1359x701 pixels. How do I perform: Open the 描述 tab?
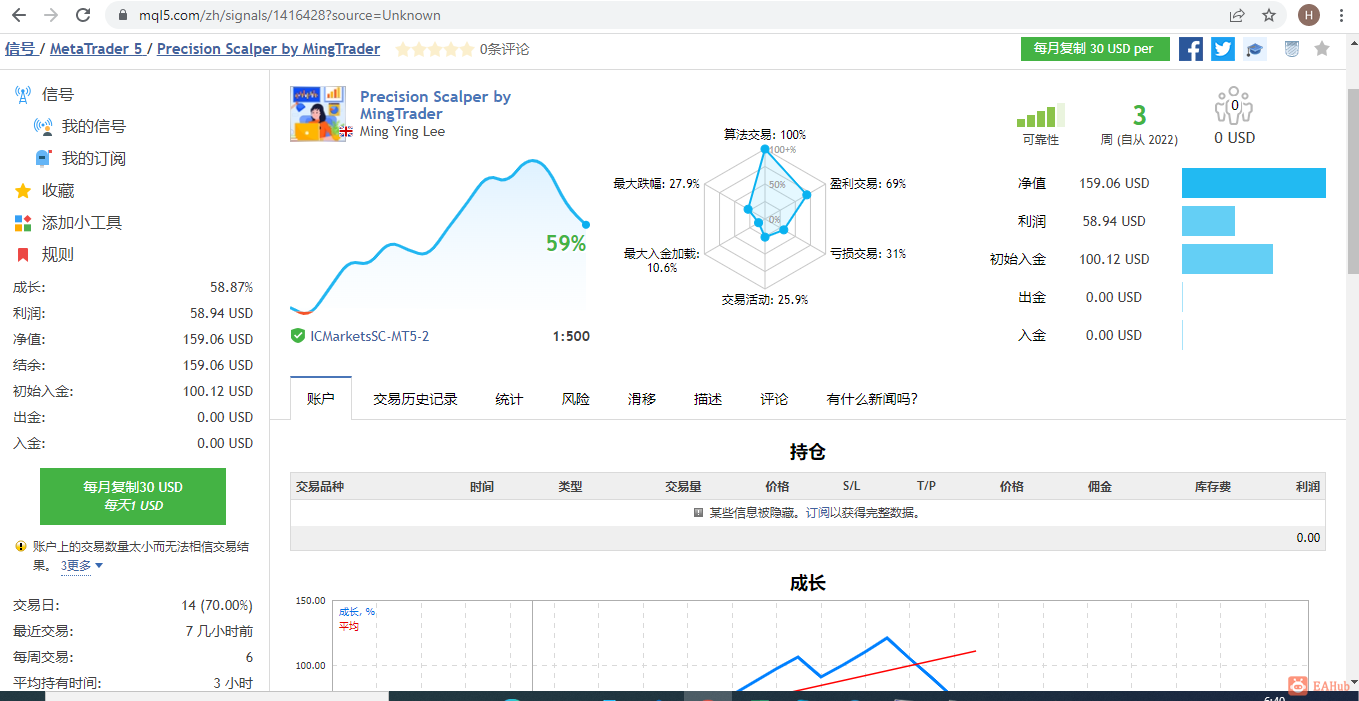[708, 399]
